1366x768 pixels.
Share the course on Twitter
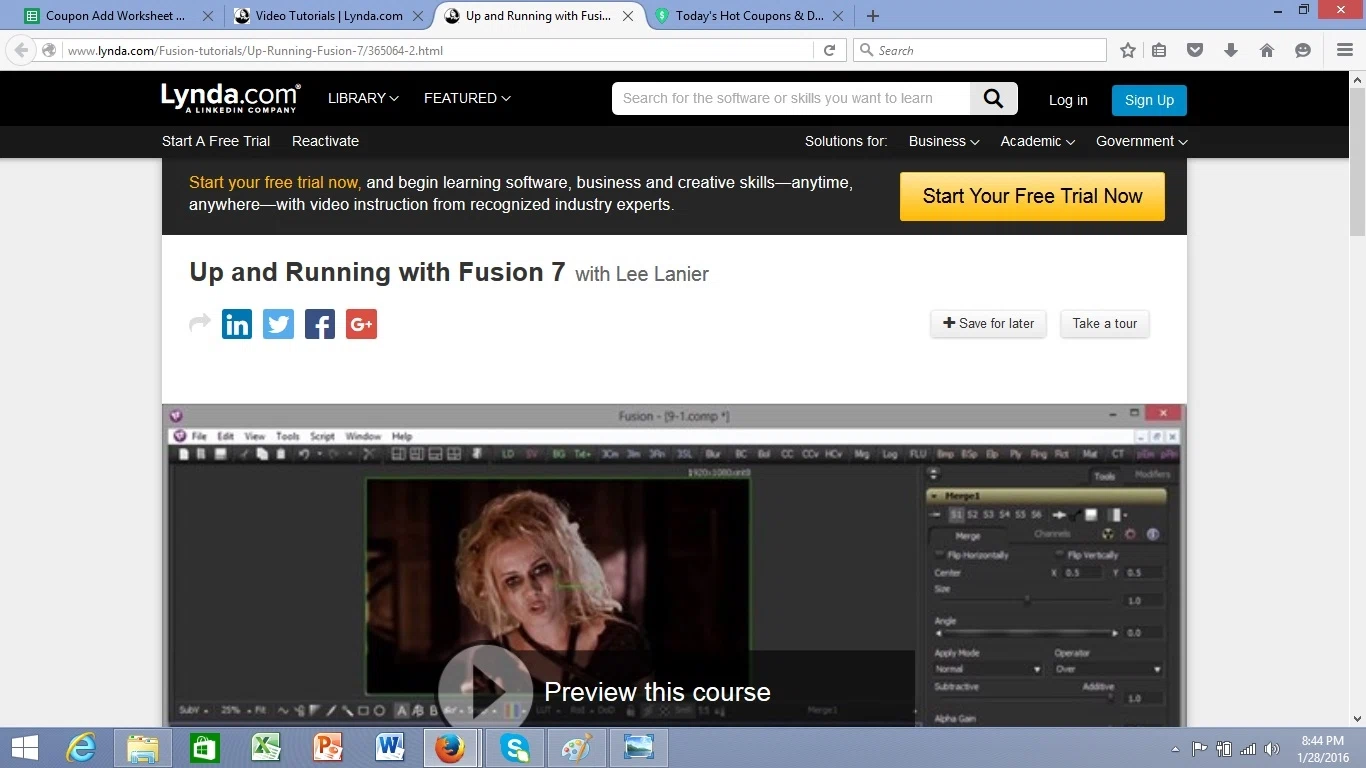(x=278, y=324)
